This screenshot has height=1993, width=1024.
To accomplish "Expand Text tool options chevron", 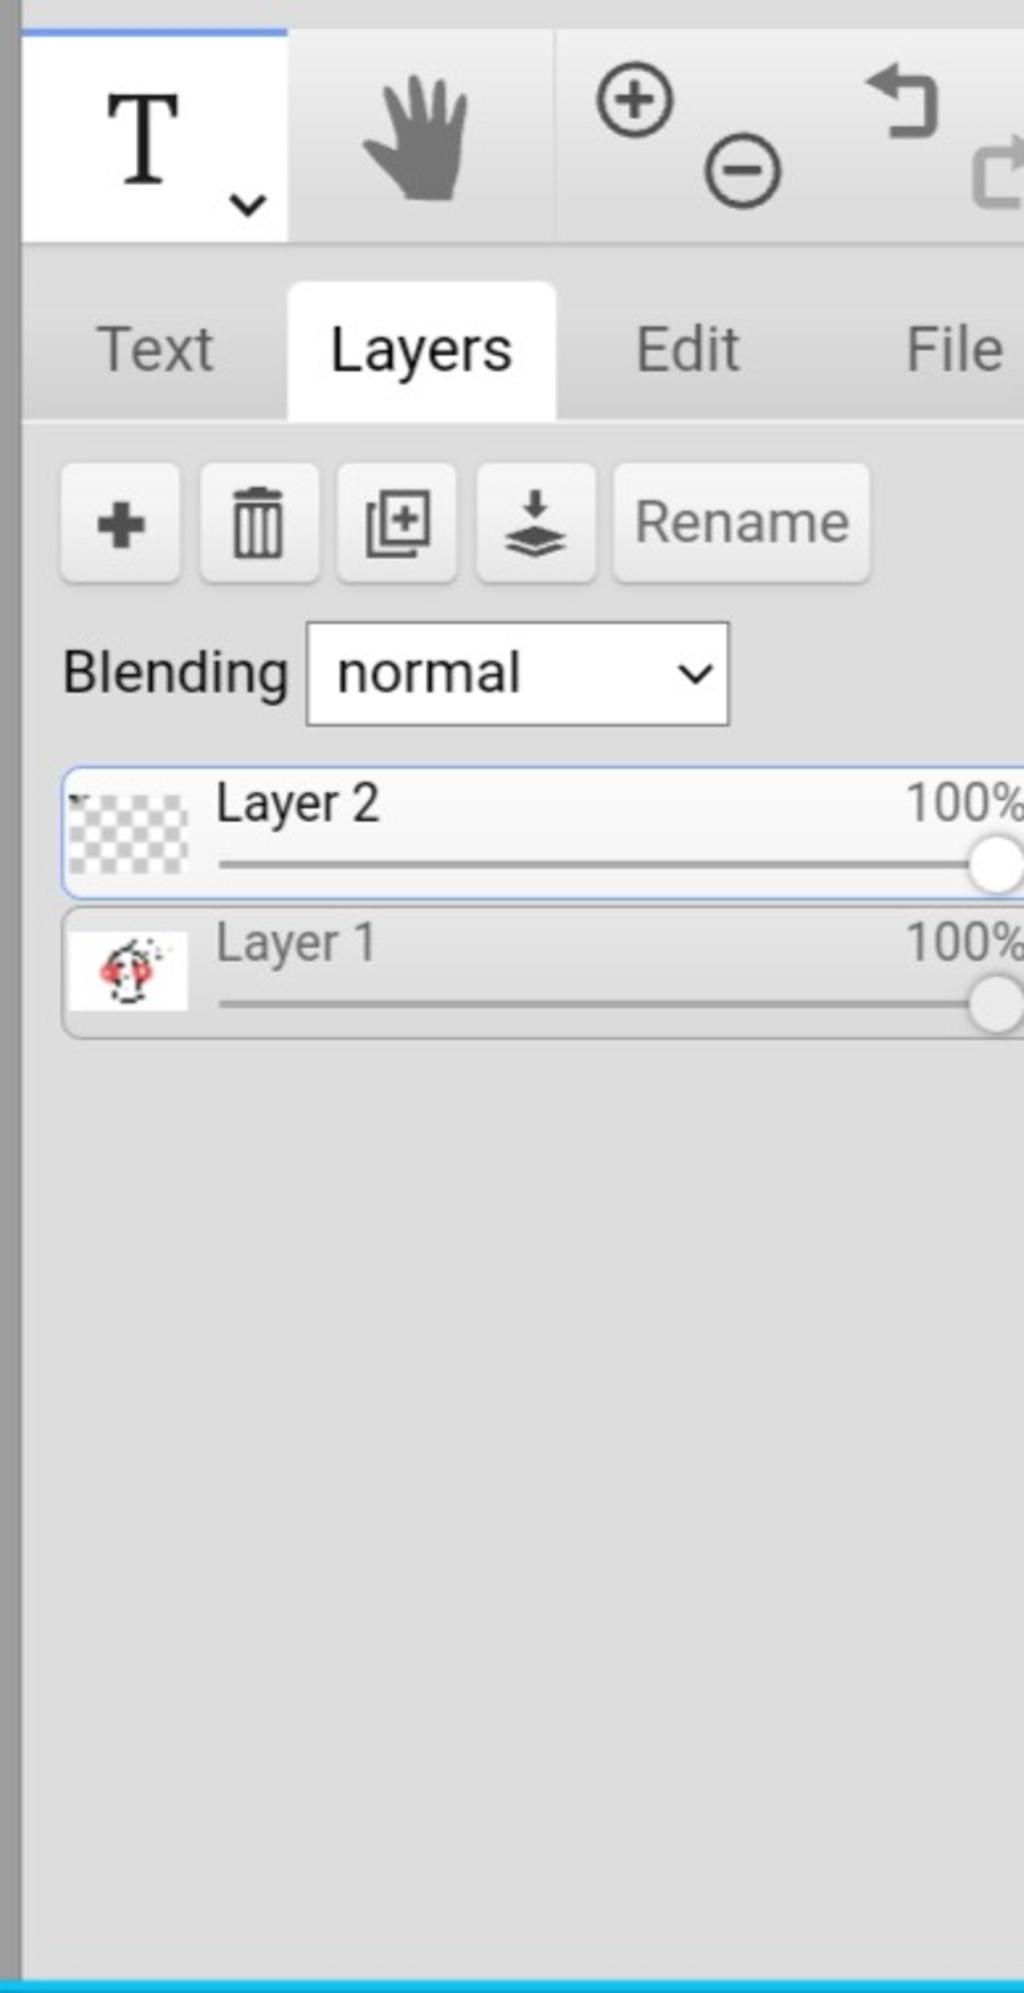I will coord(247,205).
